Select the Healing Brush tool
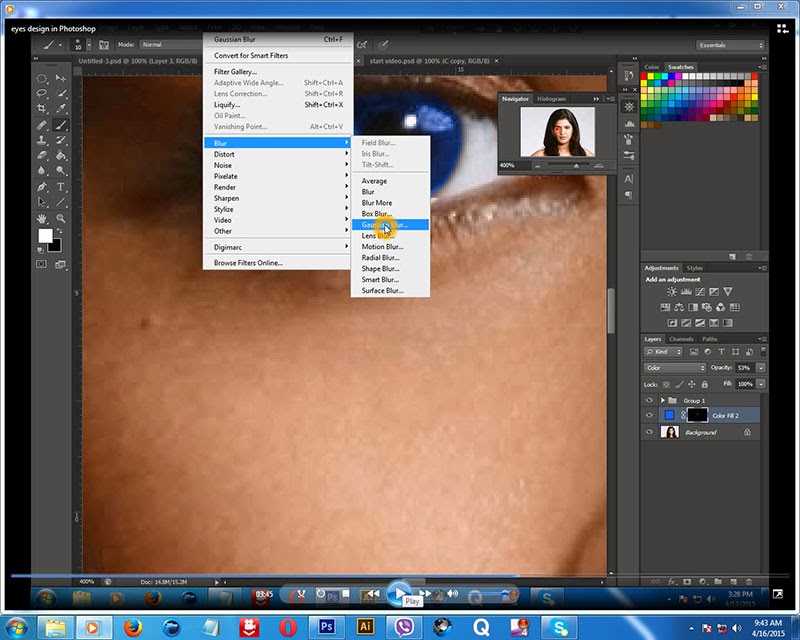Viewport: 800px width, 640px height. tap(42, 125)
